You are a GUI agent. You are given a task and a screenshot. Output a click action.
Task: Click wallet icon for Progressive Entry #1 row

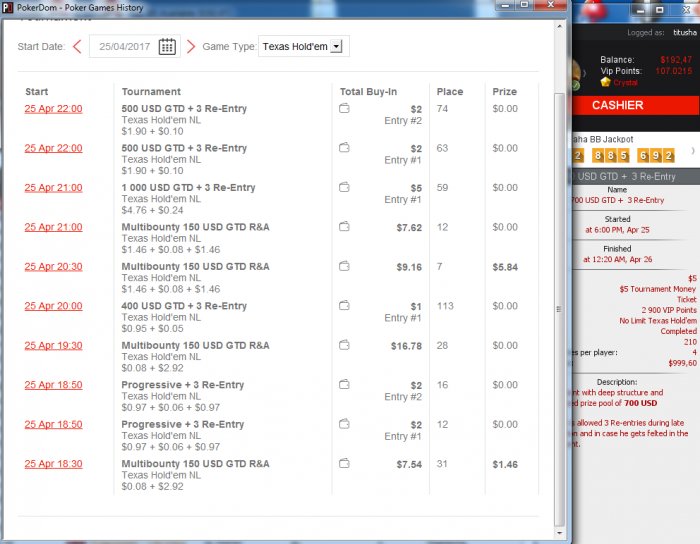click(344, 424)
